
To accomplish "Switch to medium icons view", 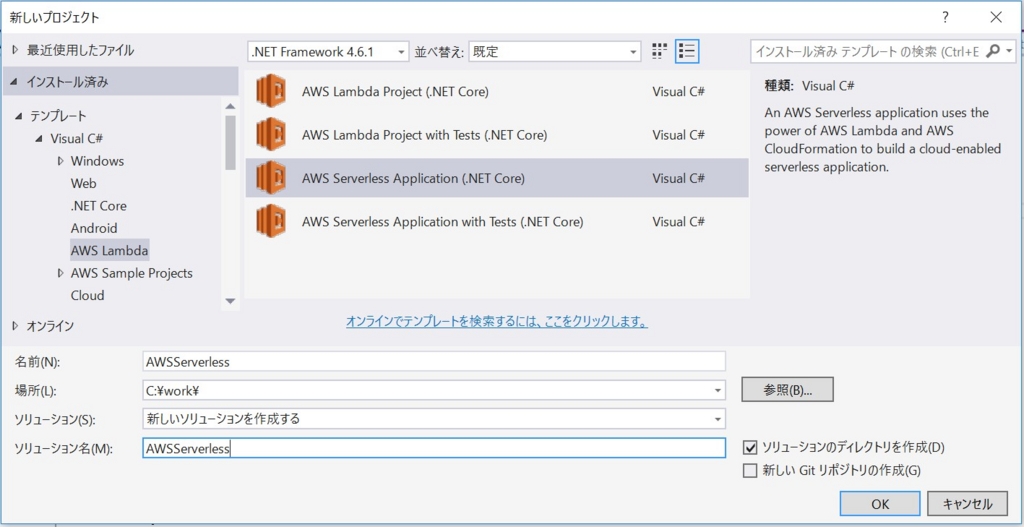I will (x=660, y=51).
